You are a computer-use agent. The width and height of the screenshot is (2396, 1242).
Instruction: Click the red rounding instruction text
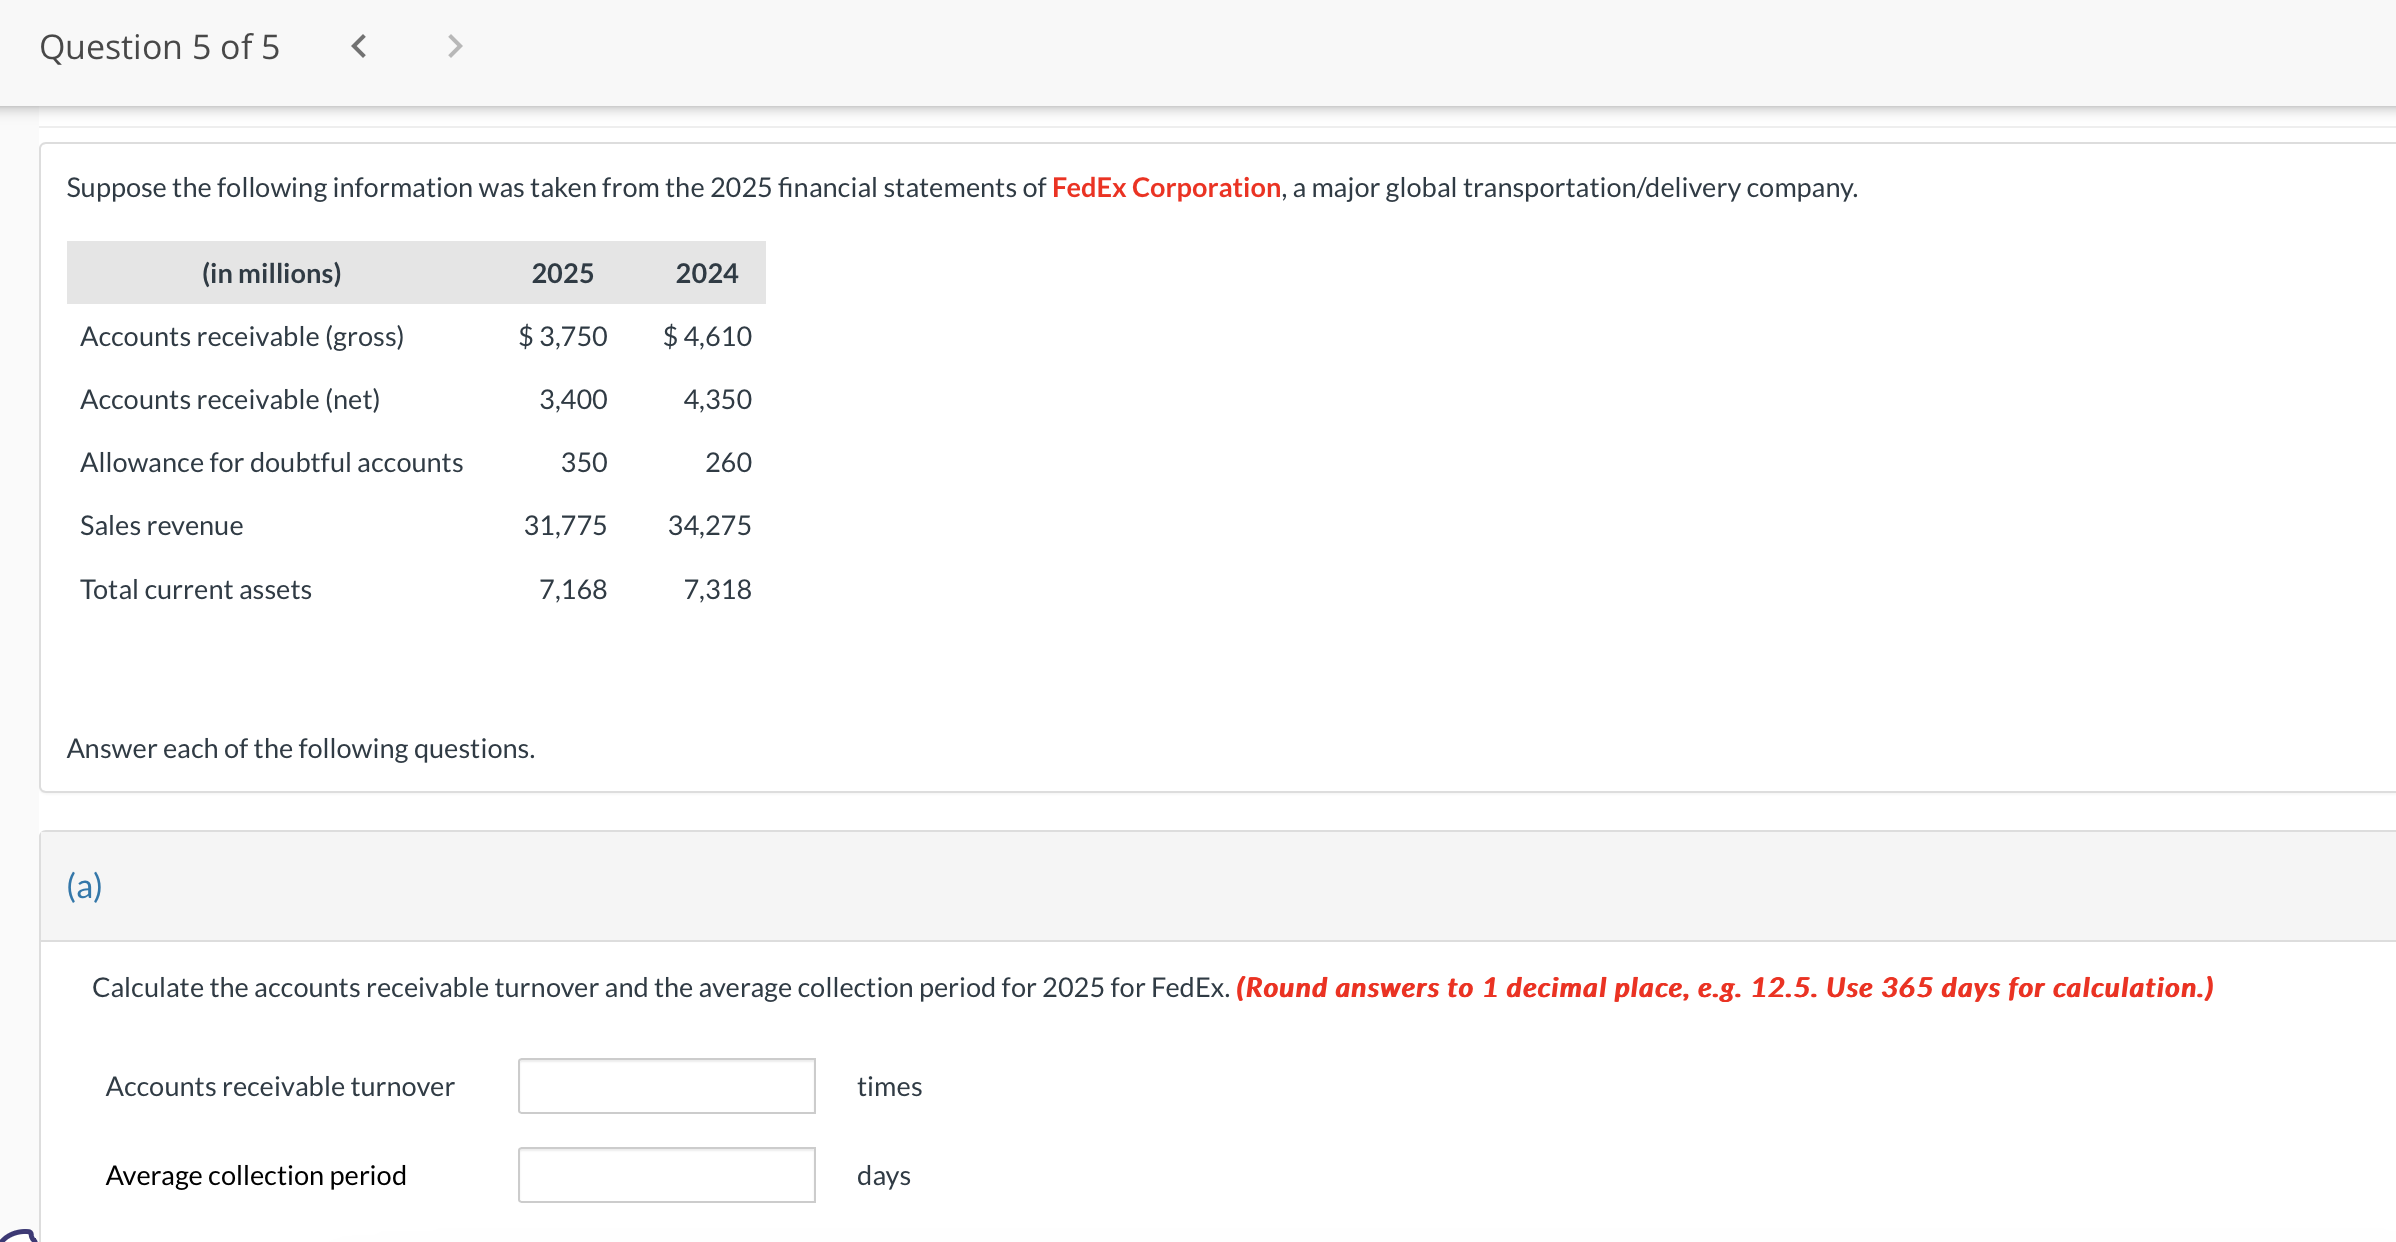pyautogui.click(x=1724, y=988)
